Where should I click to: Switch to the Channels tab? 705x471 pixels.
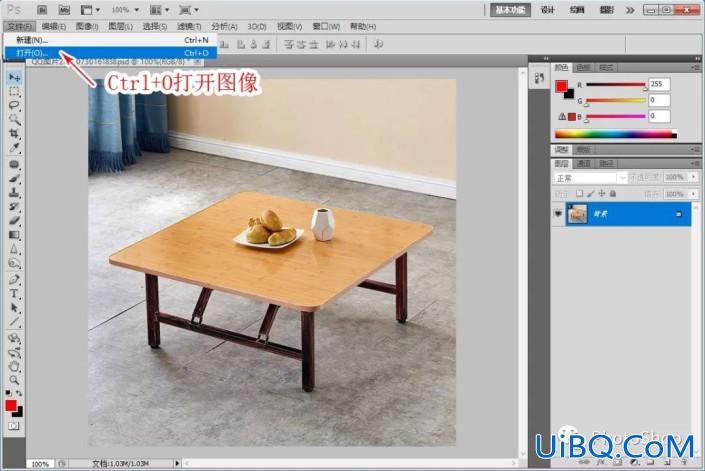(583, 164)
